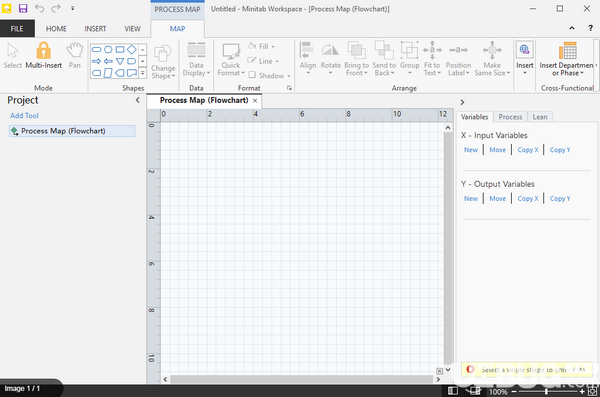Switch to the Pan hand tool

point(75,56)
